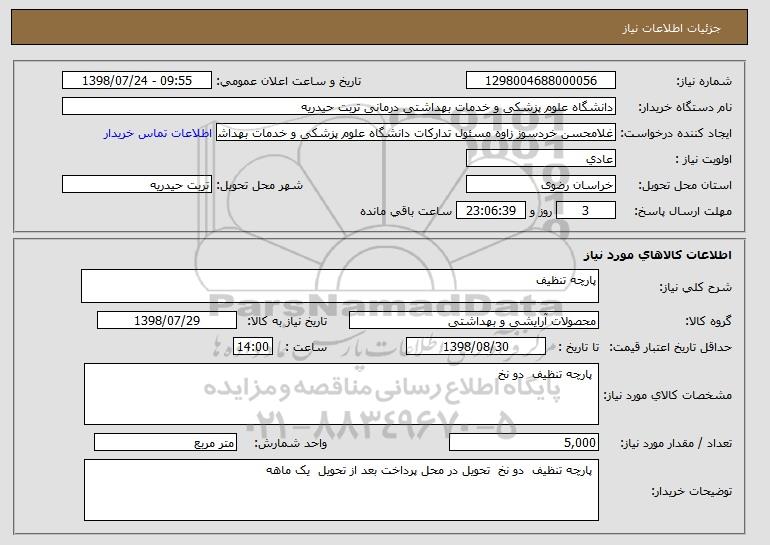Viewport: 770px width, 545px height.
Task: Click the public announcement date field 1398/07/24 - 09:55
Action: [x=137, y=81]
